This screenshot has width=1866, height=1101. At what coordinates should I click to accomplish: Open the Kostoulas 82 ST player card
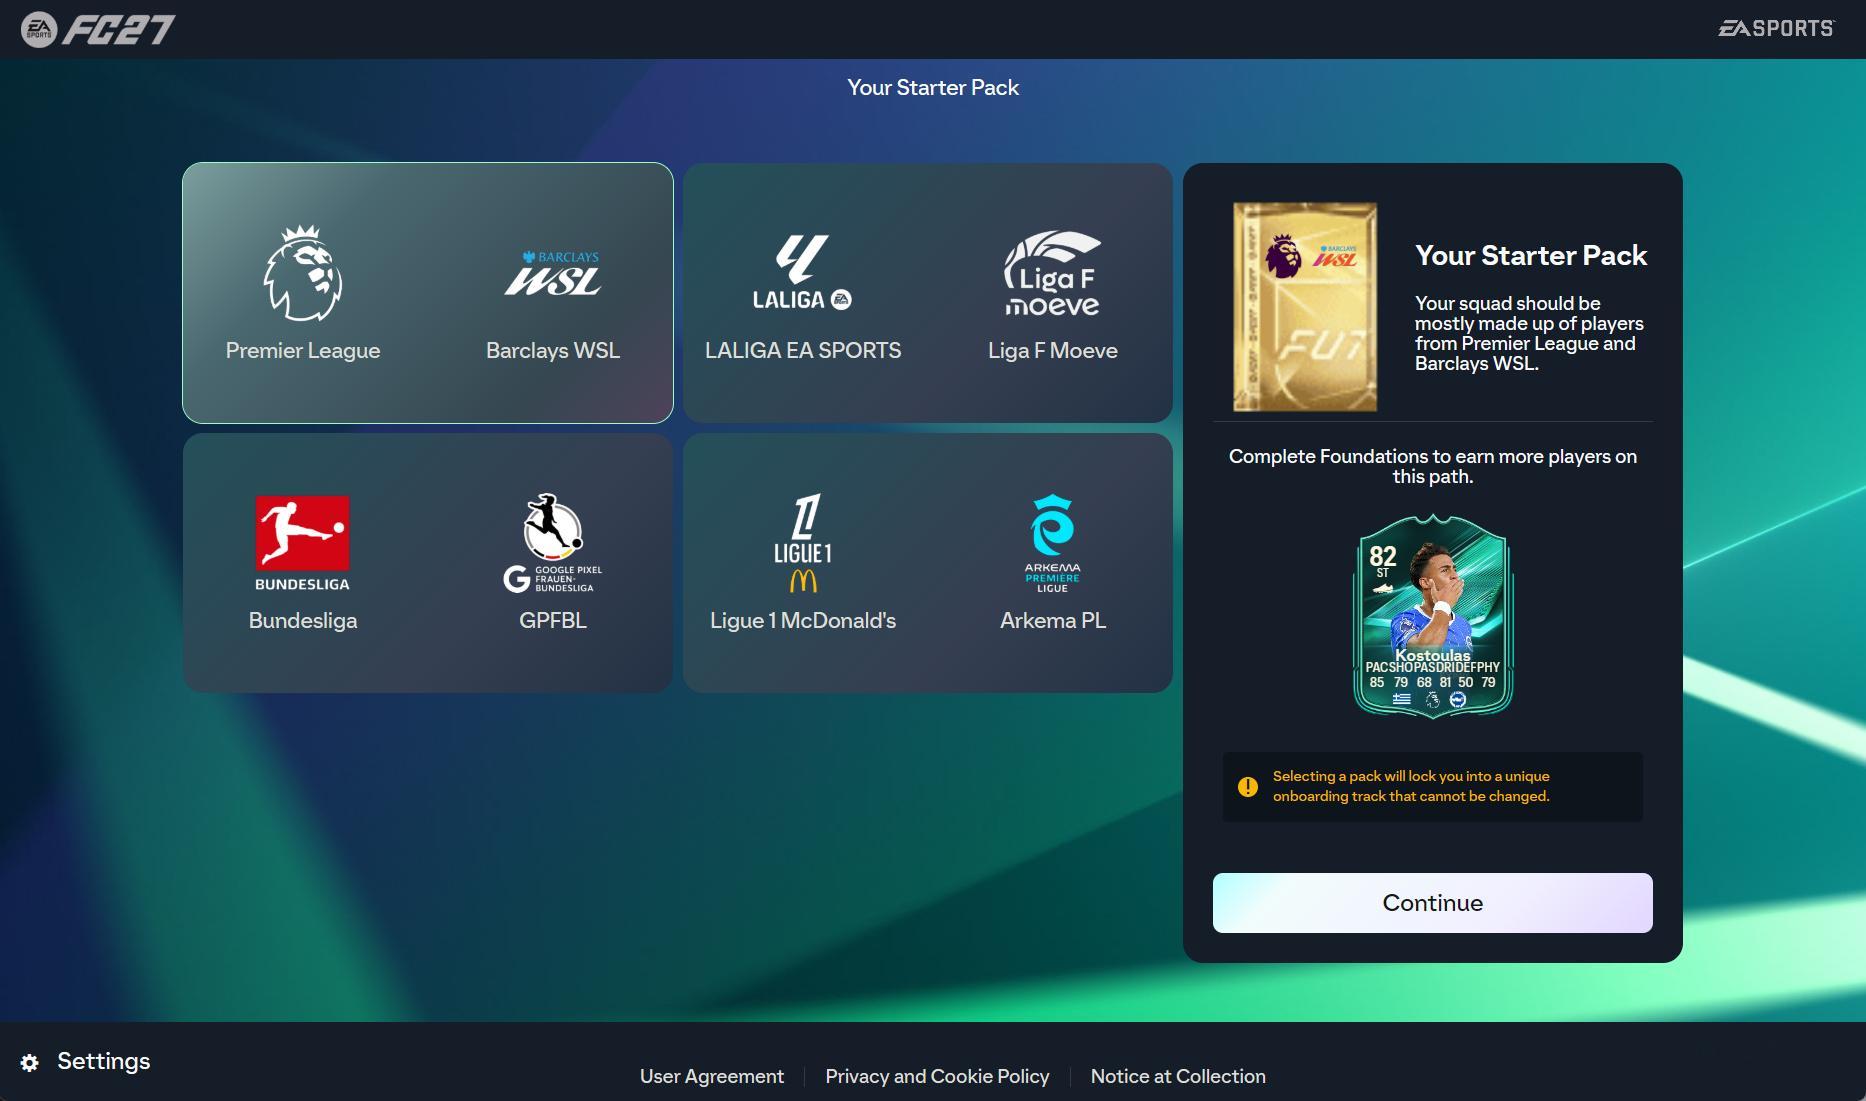pyautogui.click(x=1432, y=615)
